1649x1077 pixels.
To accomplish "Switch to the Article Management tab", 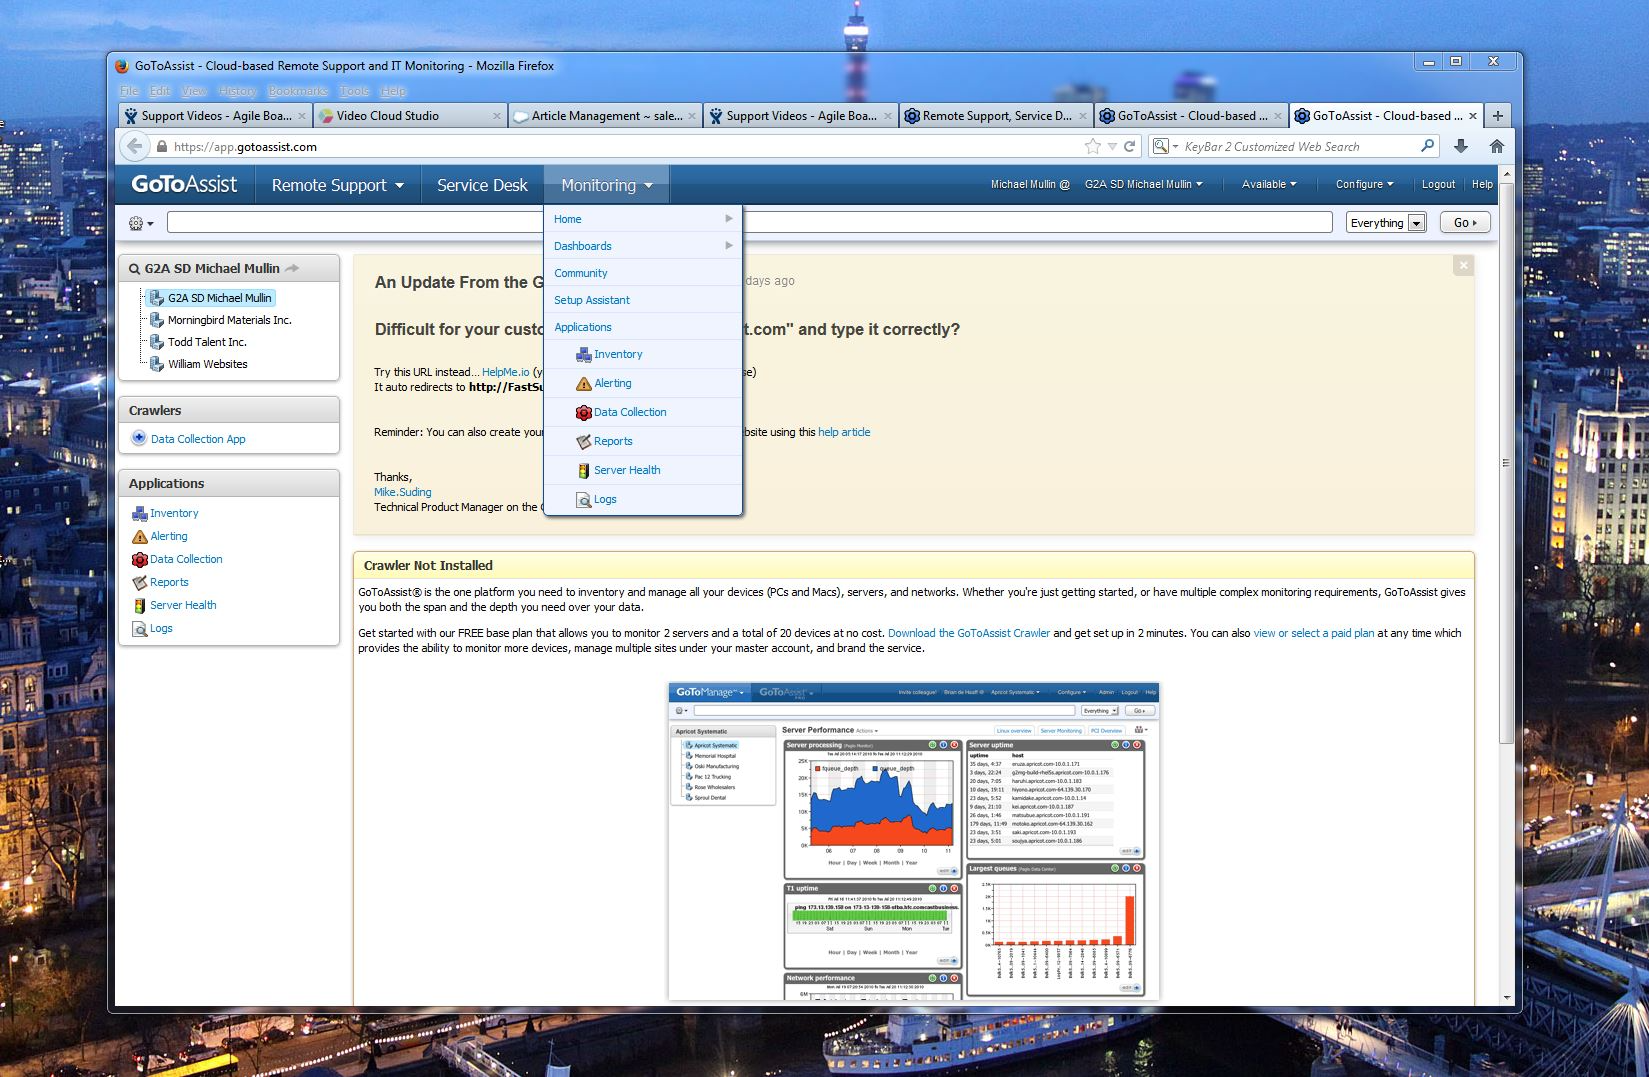I will click(x=605, y=116).
